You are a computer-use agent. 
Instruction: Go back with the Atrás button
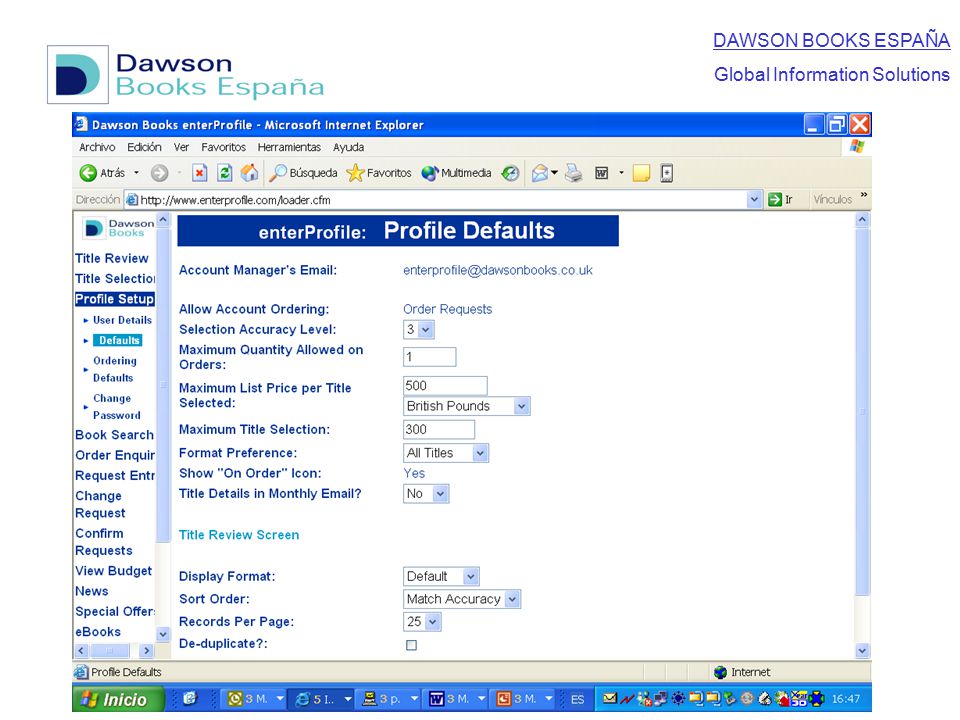point(102,173)
